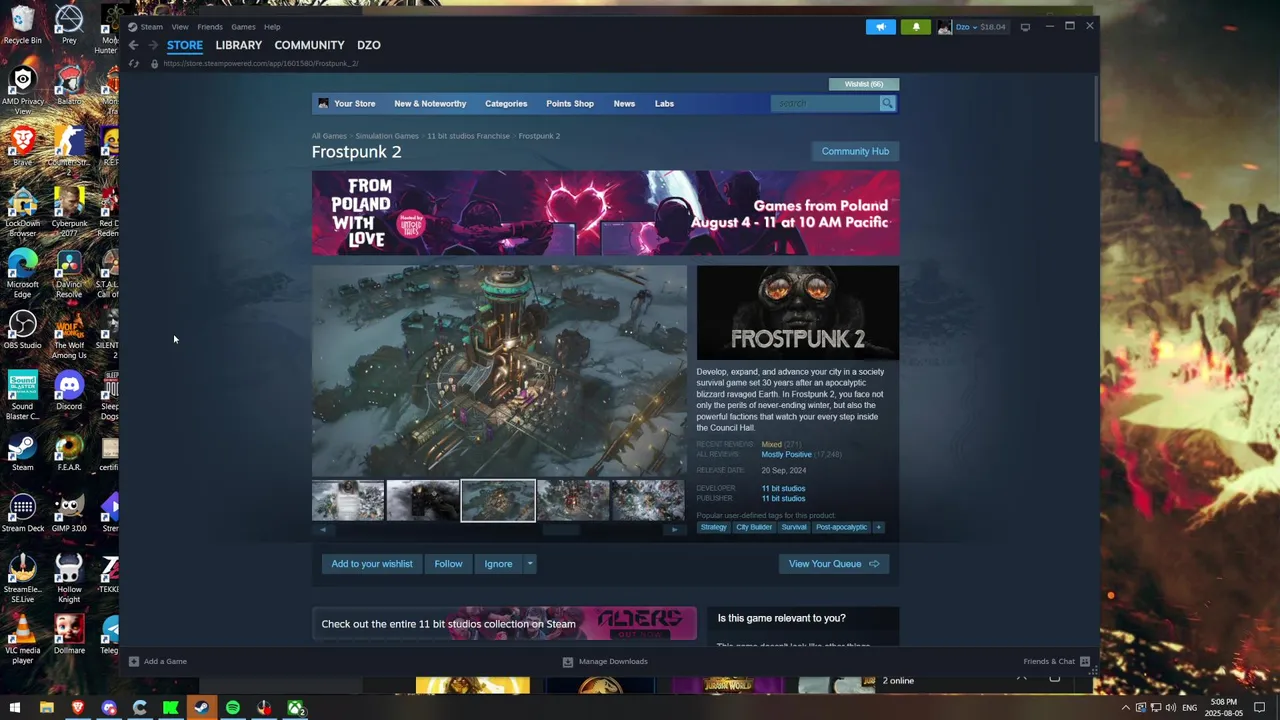Open the New & Noteworthy menu
1280x720 pixels.
(430, 104)
